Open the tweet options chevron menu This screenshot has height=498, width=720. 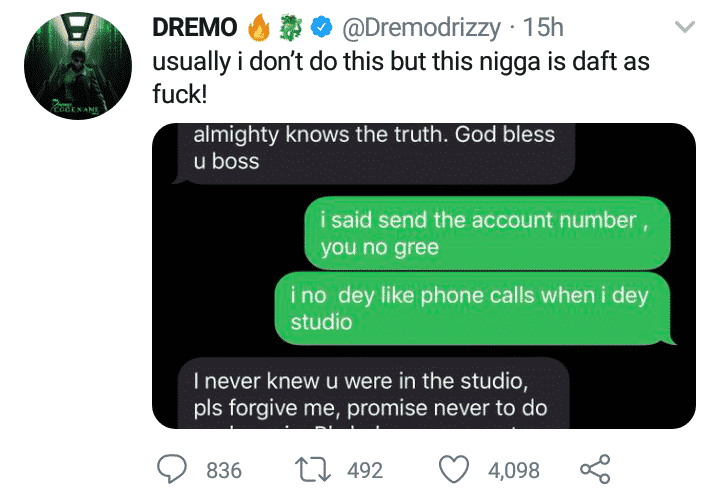coord(686,27)
